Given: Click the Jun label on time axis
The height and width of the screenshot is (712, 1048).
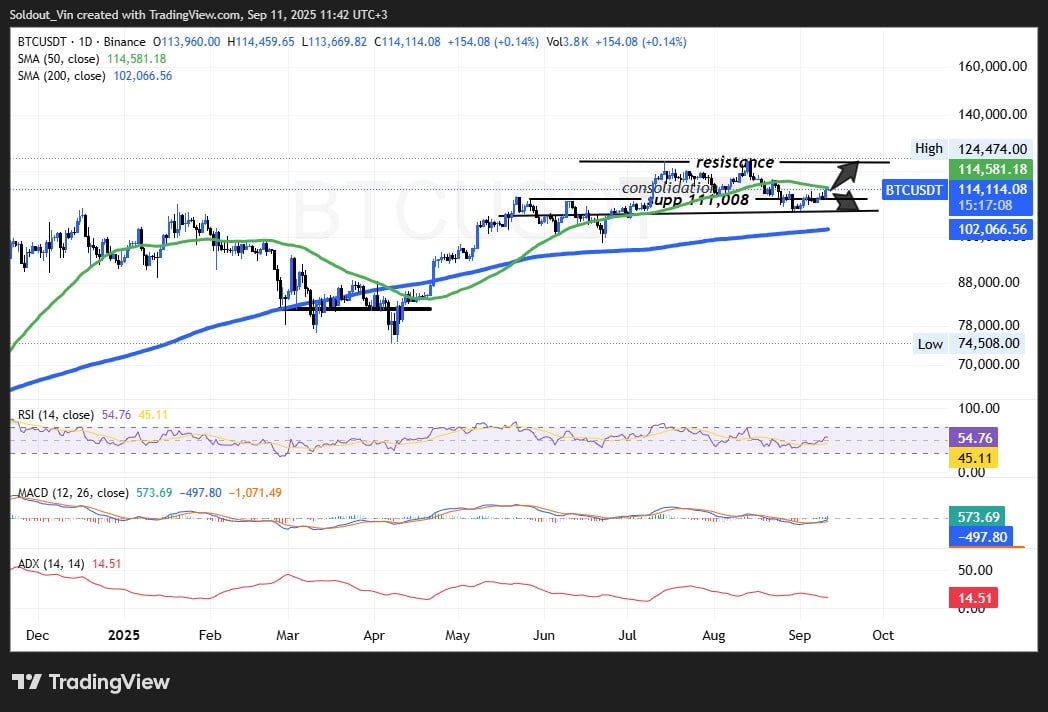Looking at the screenshot, I should [543, 635].
